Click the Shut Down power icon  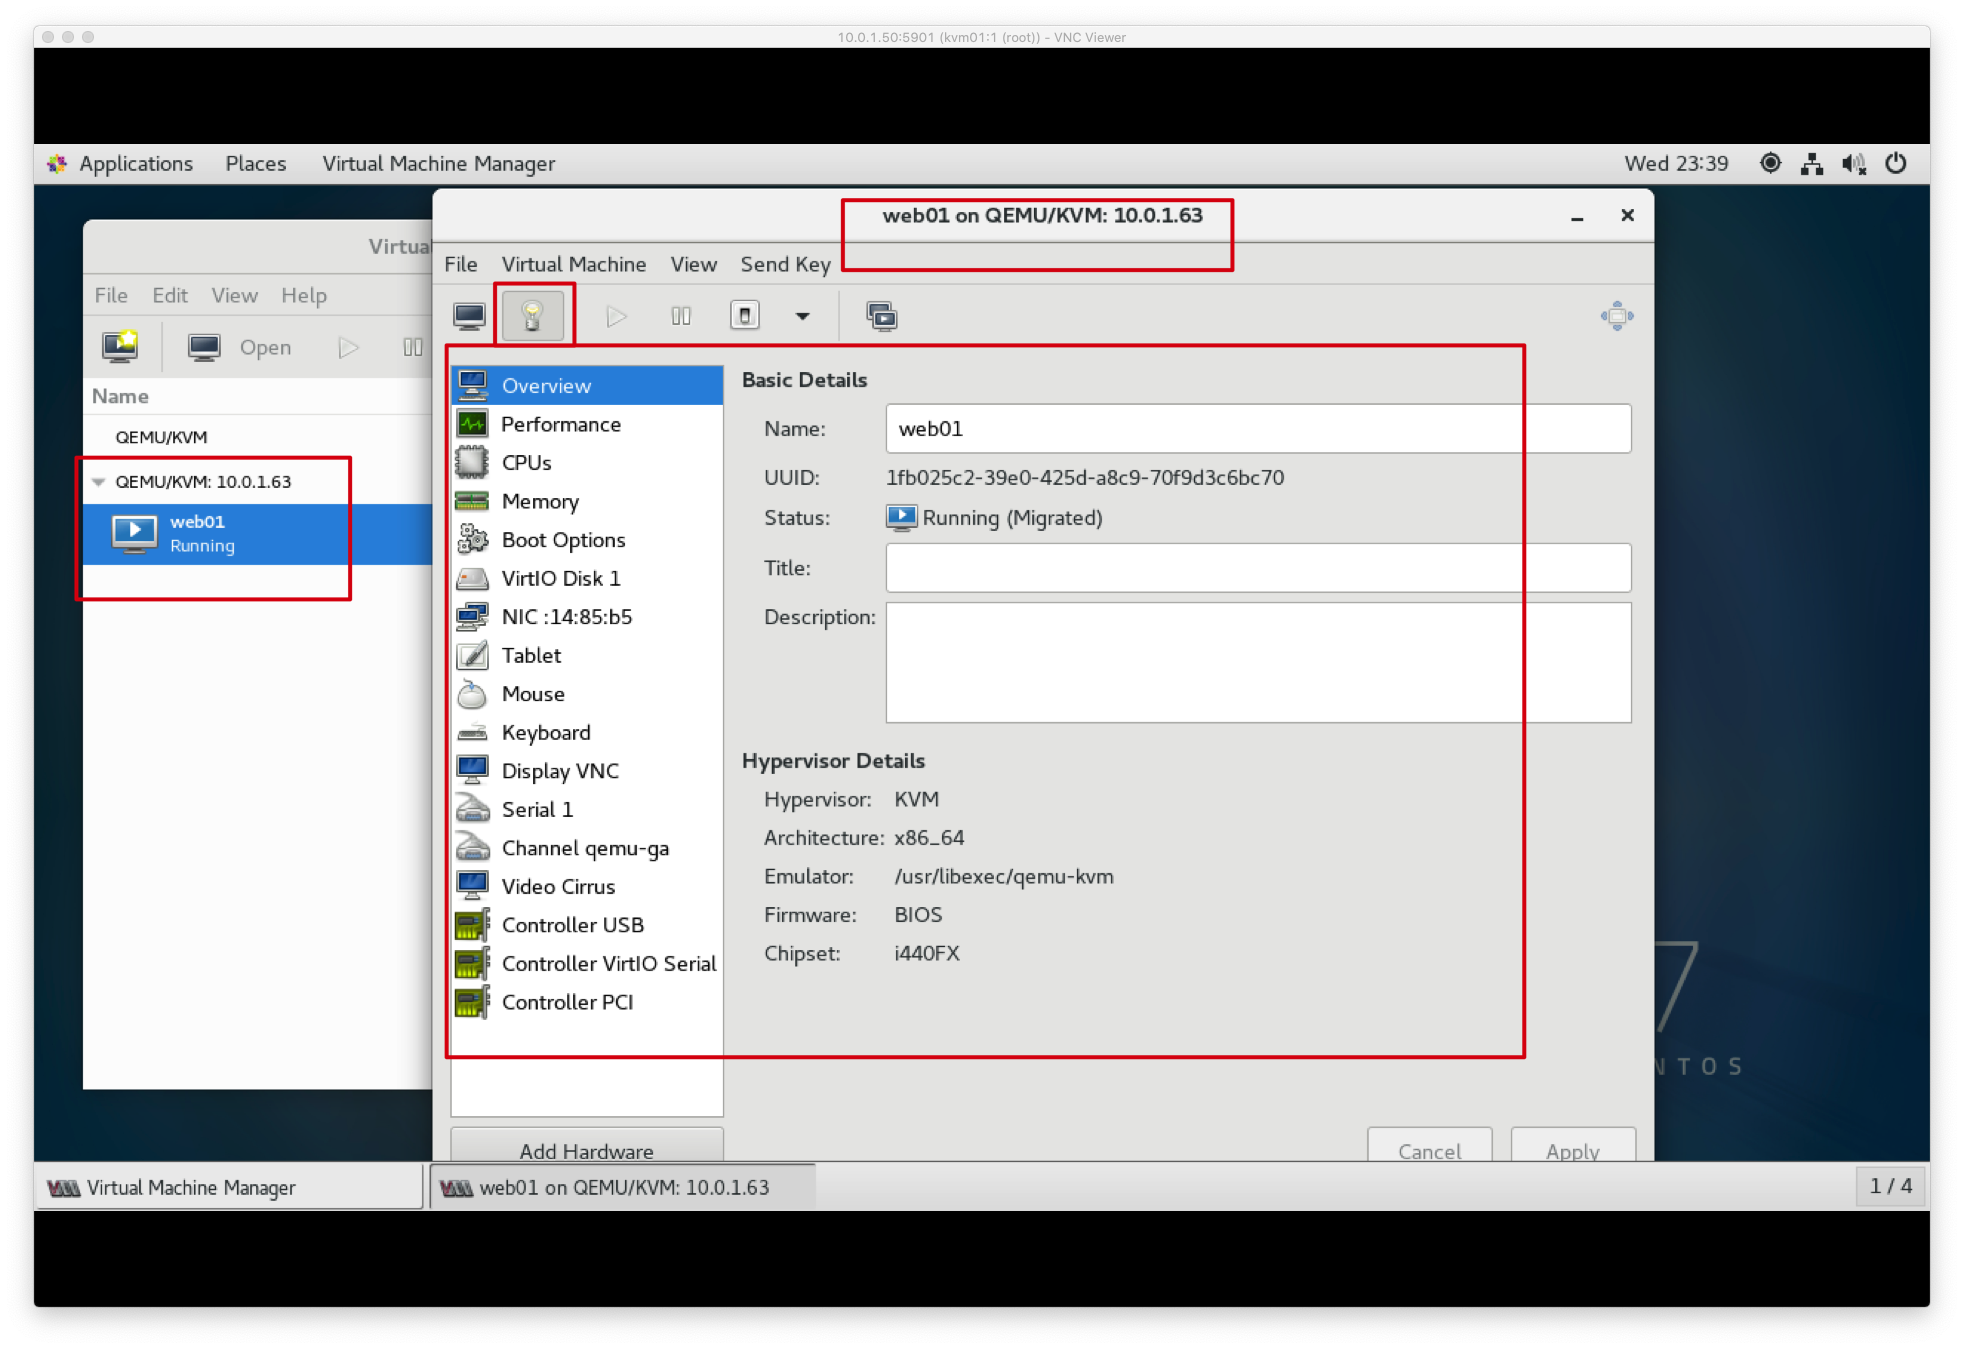(x=745, y=316)
